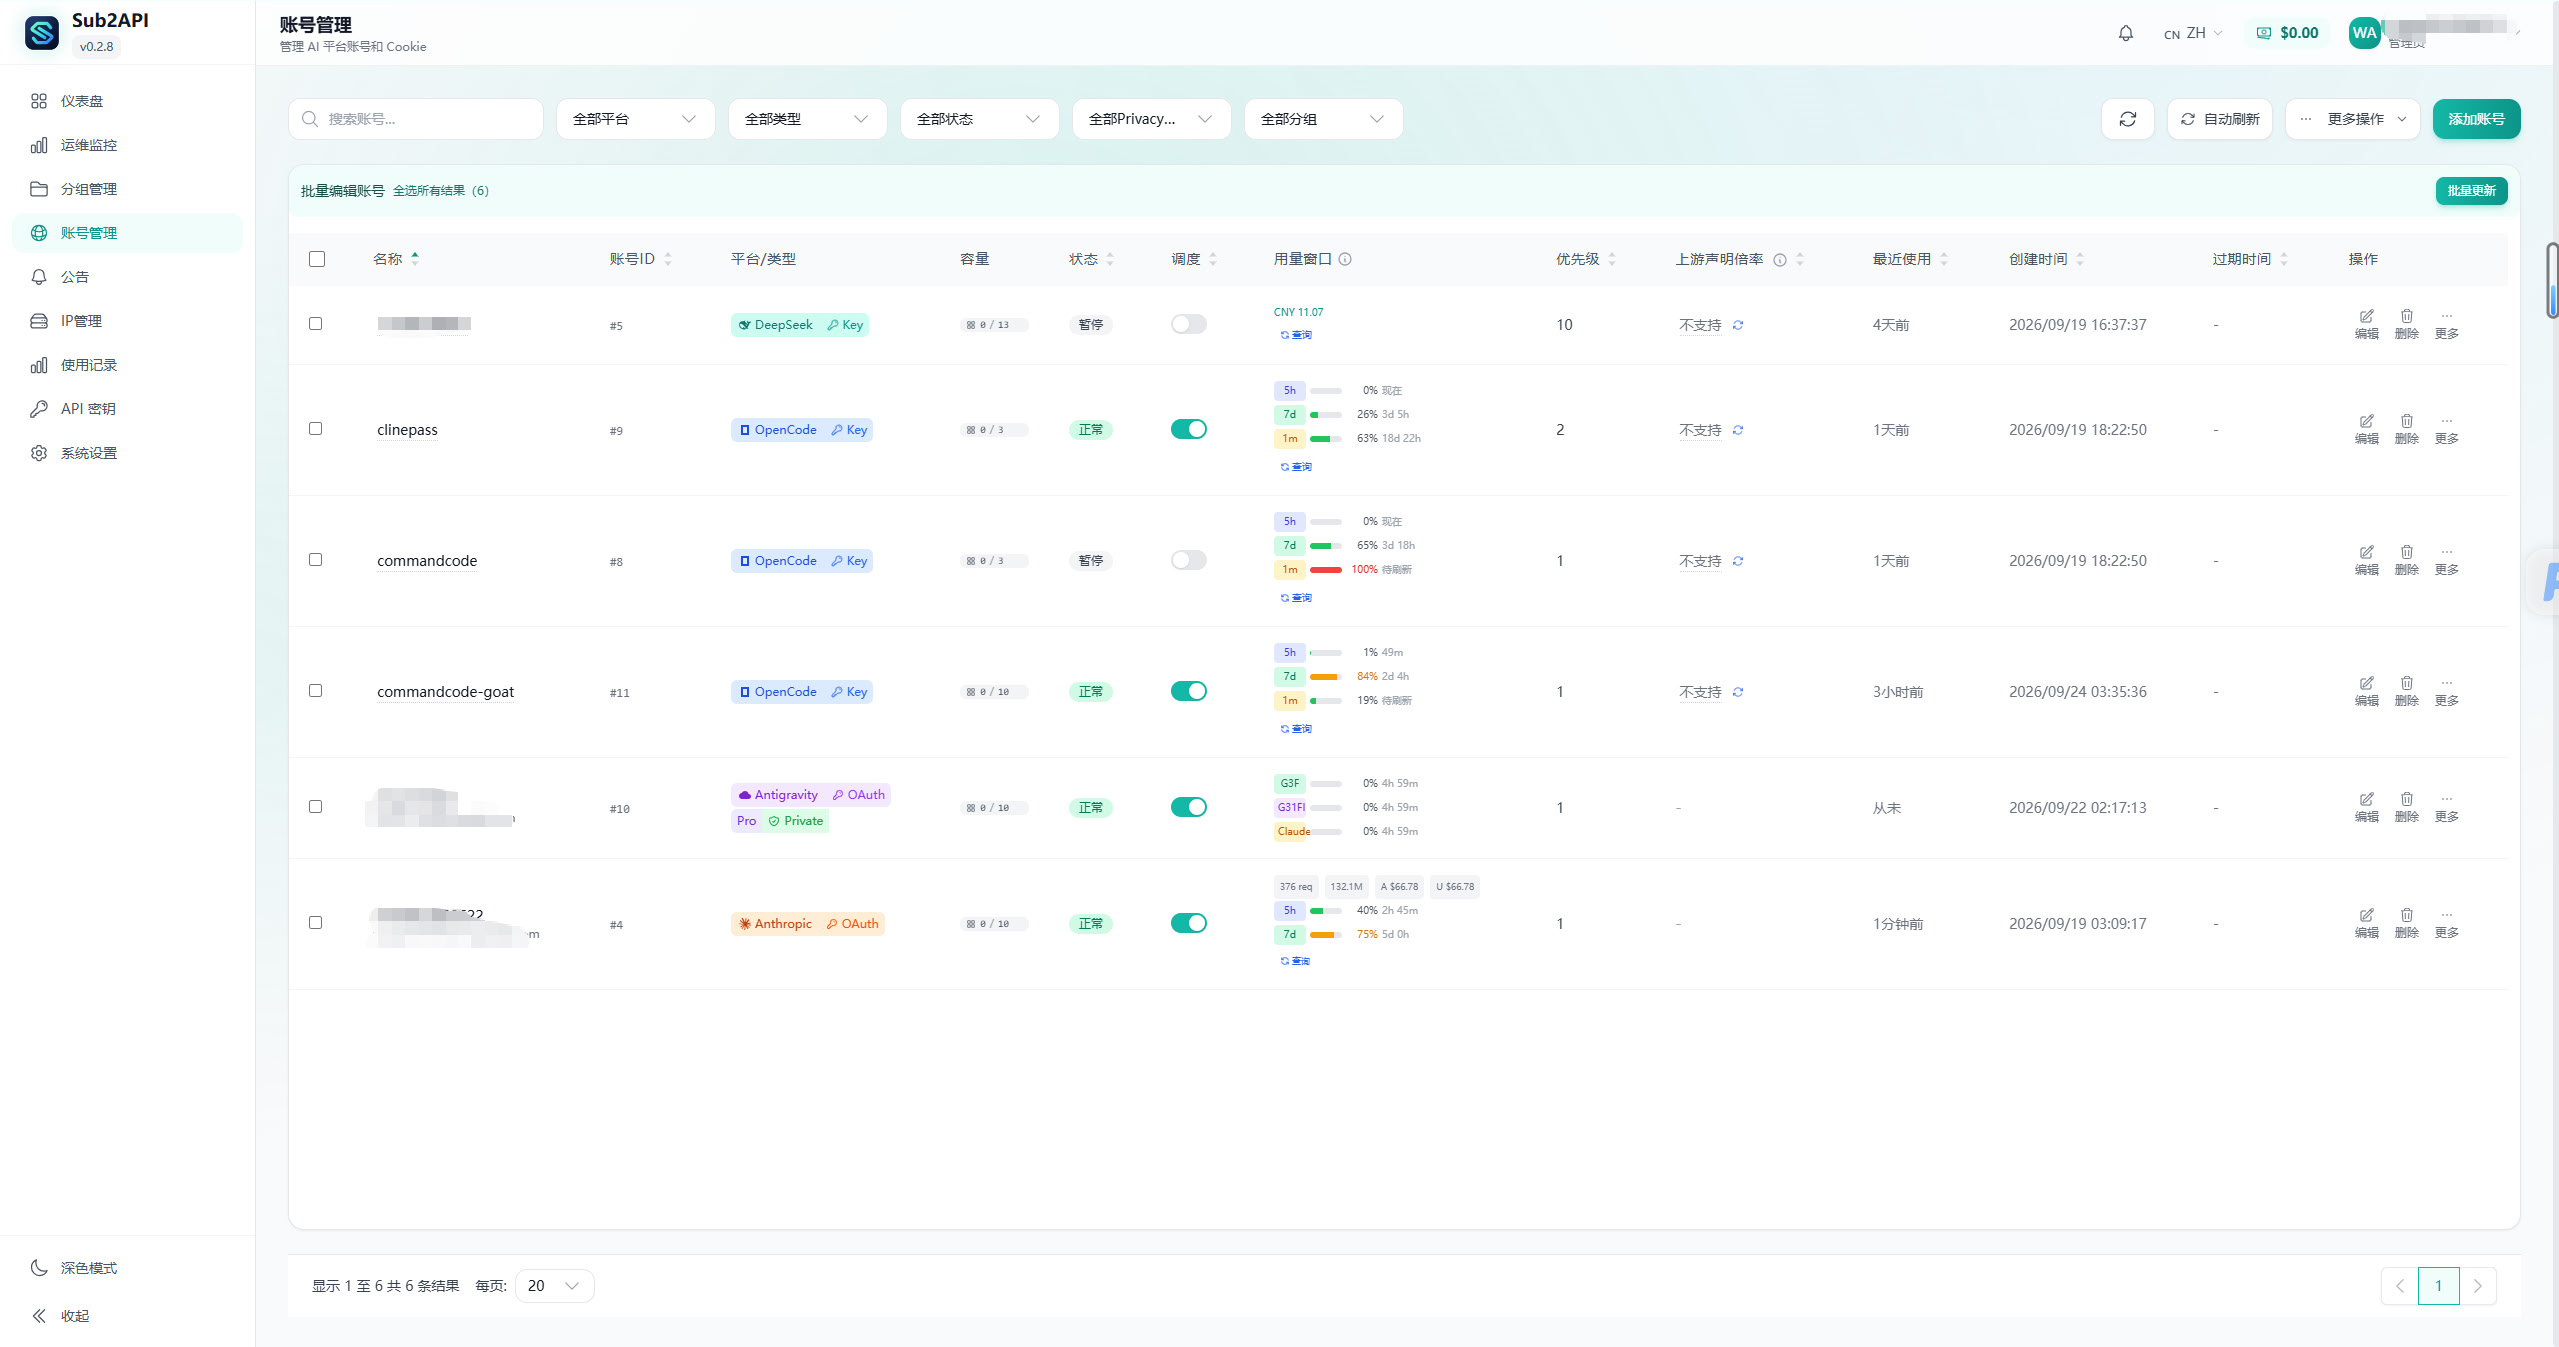Click the 自动刷新 button
Screen dimensions: 2559x1347
tap(2219, 119)
